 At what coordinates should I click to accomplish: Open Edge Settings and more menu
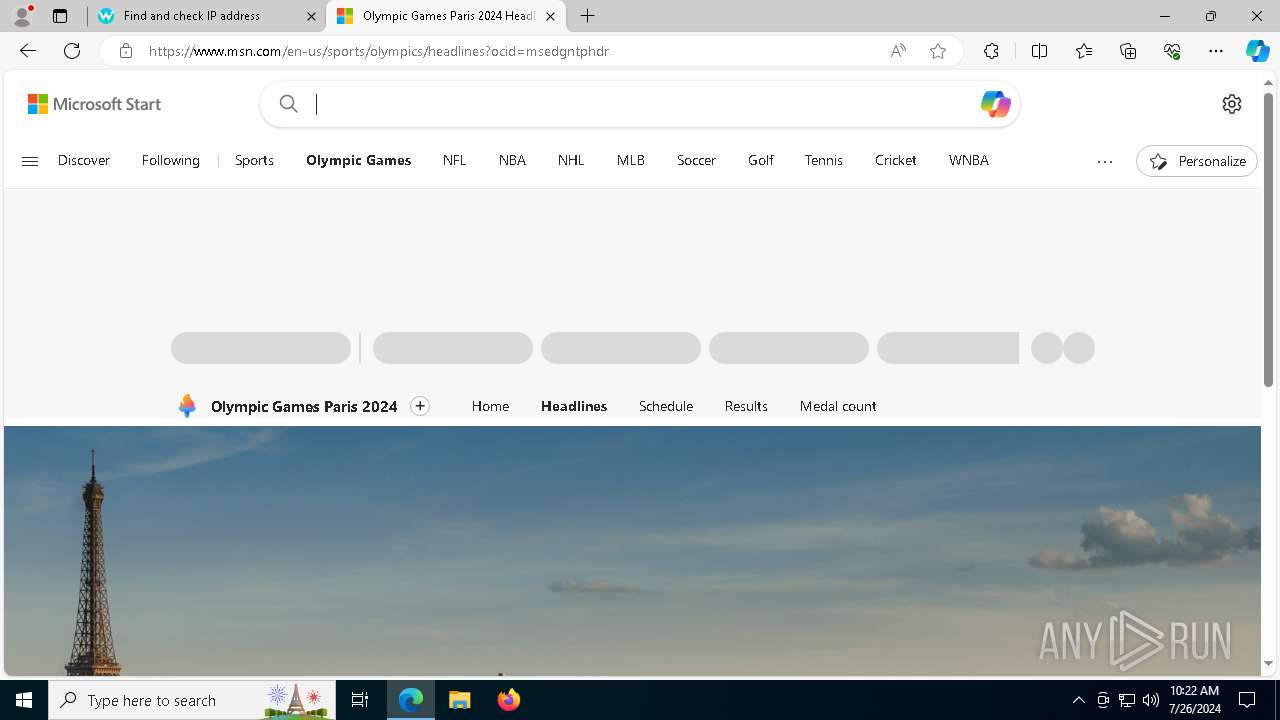[1216, 51]
